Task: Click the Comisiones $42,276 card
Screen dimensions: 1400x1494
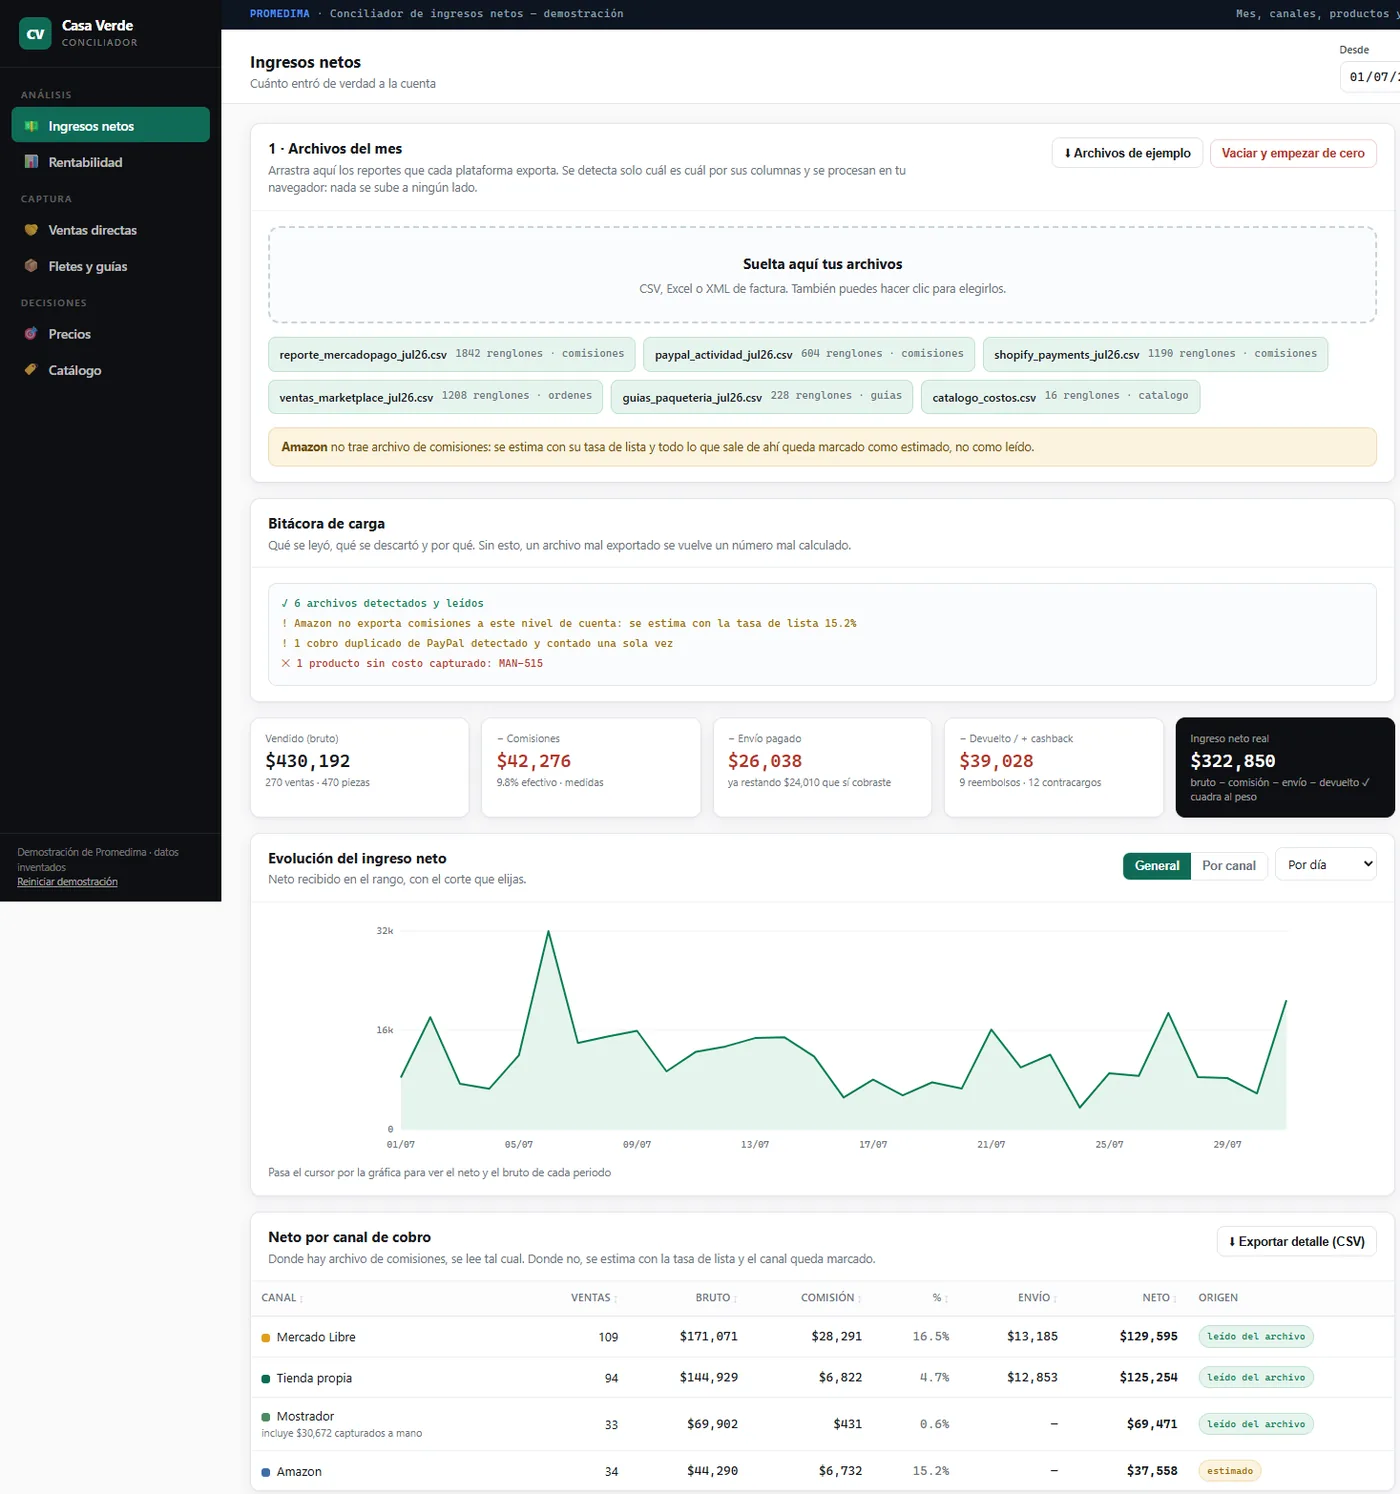Action: (x=591, y=767)
